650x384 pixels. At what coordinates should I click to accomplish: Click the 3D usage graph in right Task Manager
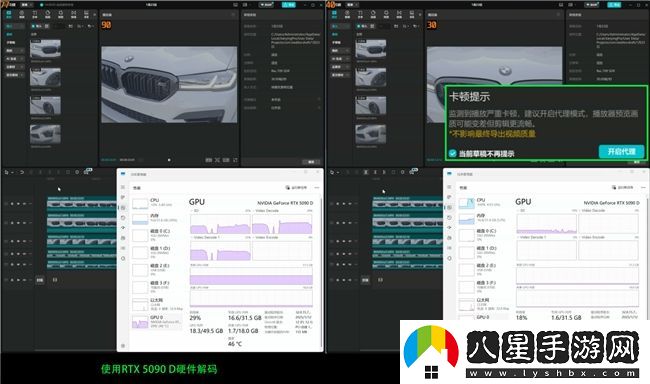pos(546,224)
